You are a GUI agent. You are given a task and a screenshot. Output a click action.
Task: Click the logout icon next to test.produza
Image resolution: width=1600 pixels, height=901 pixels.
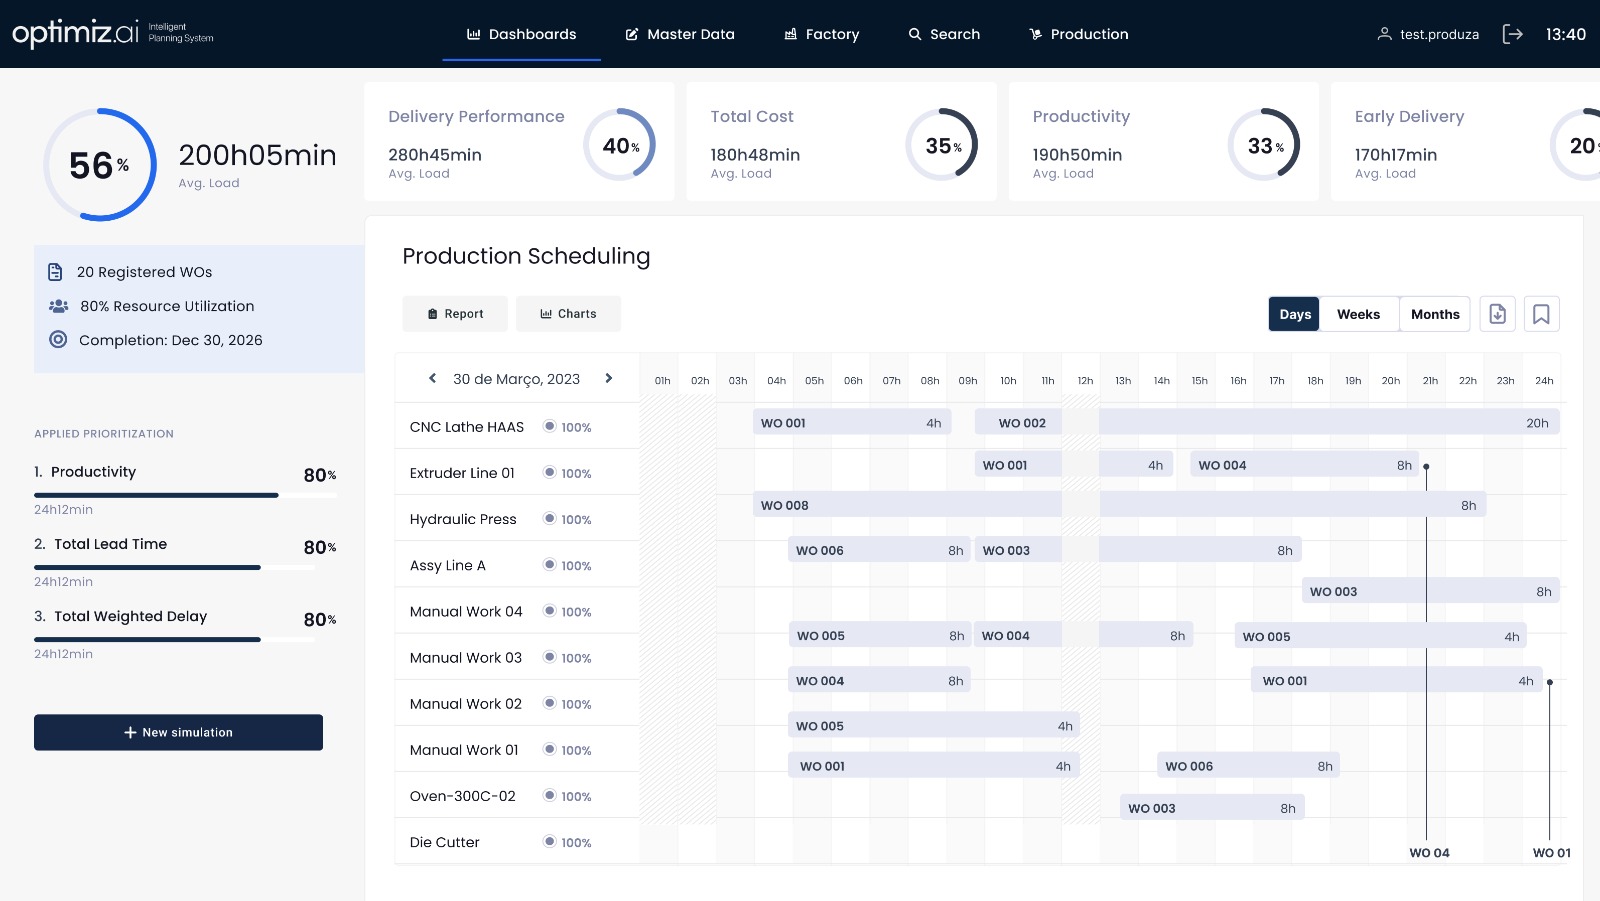[x=1512, y=34]
